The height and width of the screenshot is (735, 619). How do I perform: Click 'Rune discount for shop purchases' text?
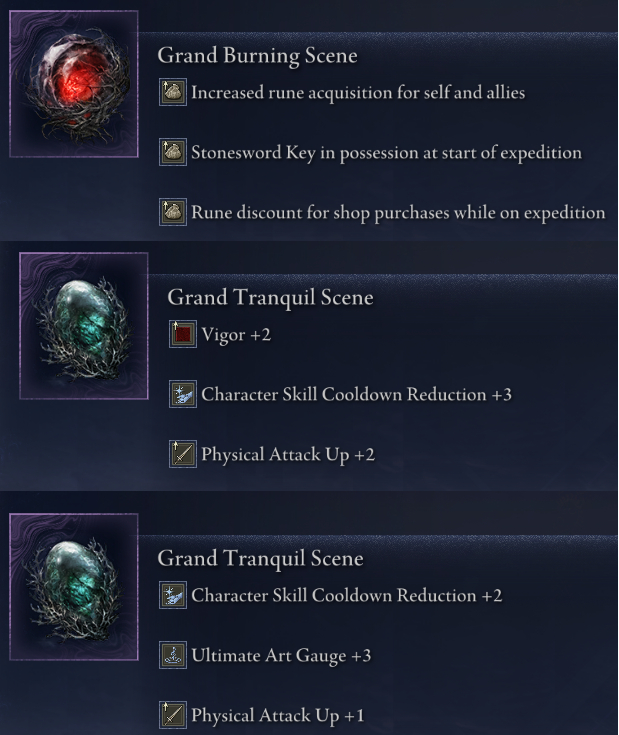pyautogui.click(x=398, y=212)
